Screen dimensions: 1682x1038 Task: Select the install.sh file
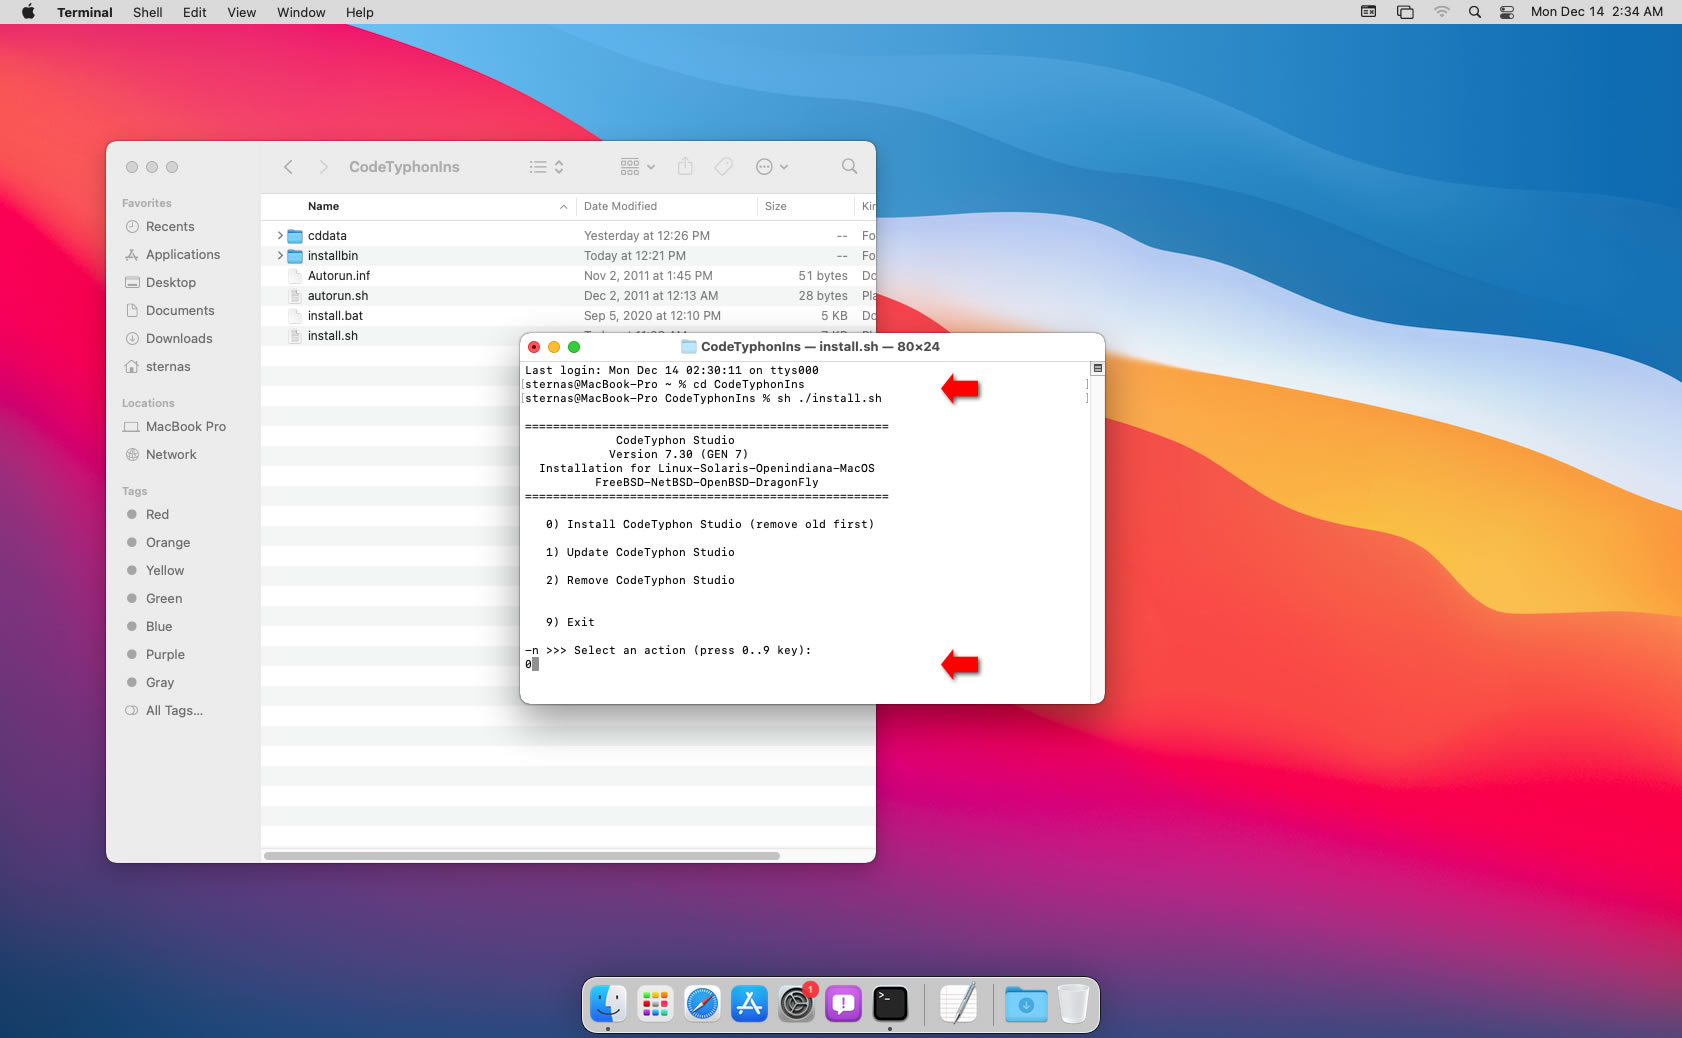(x=390, y=336)
